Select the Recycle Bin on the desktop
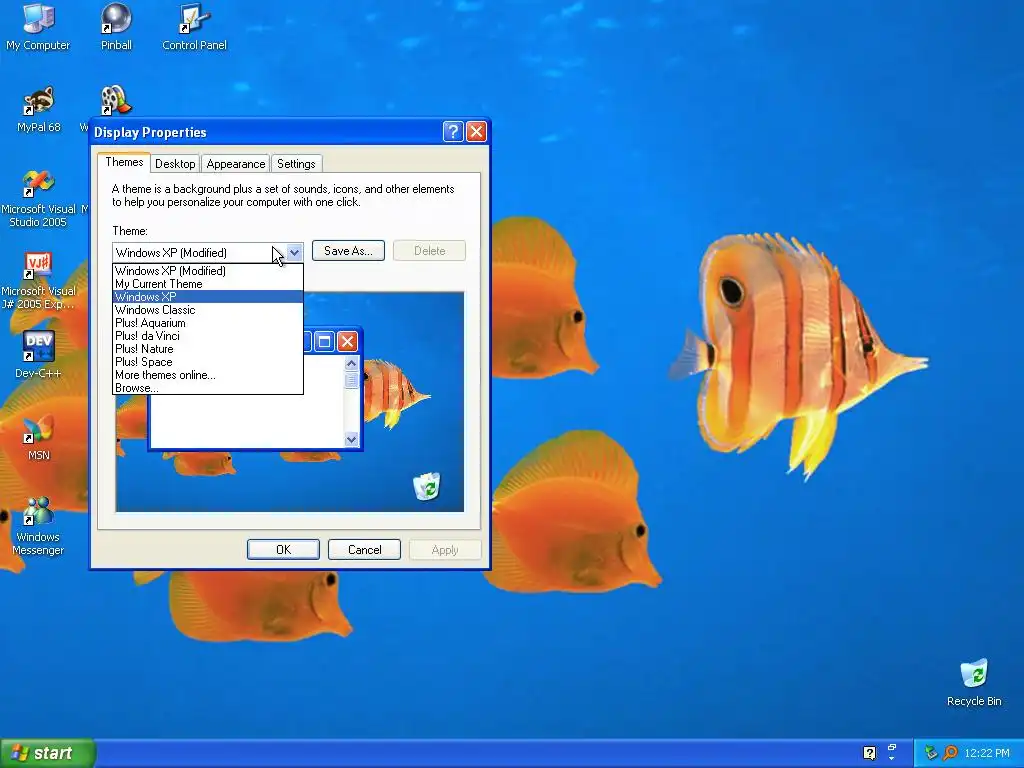 pyautogui.click(x=974, y=682)
